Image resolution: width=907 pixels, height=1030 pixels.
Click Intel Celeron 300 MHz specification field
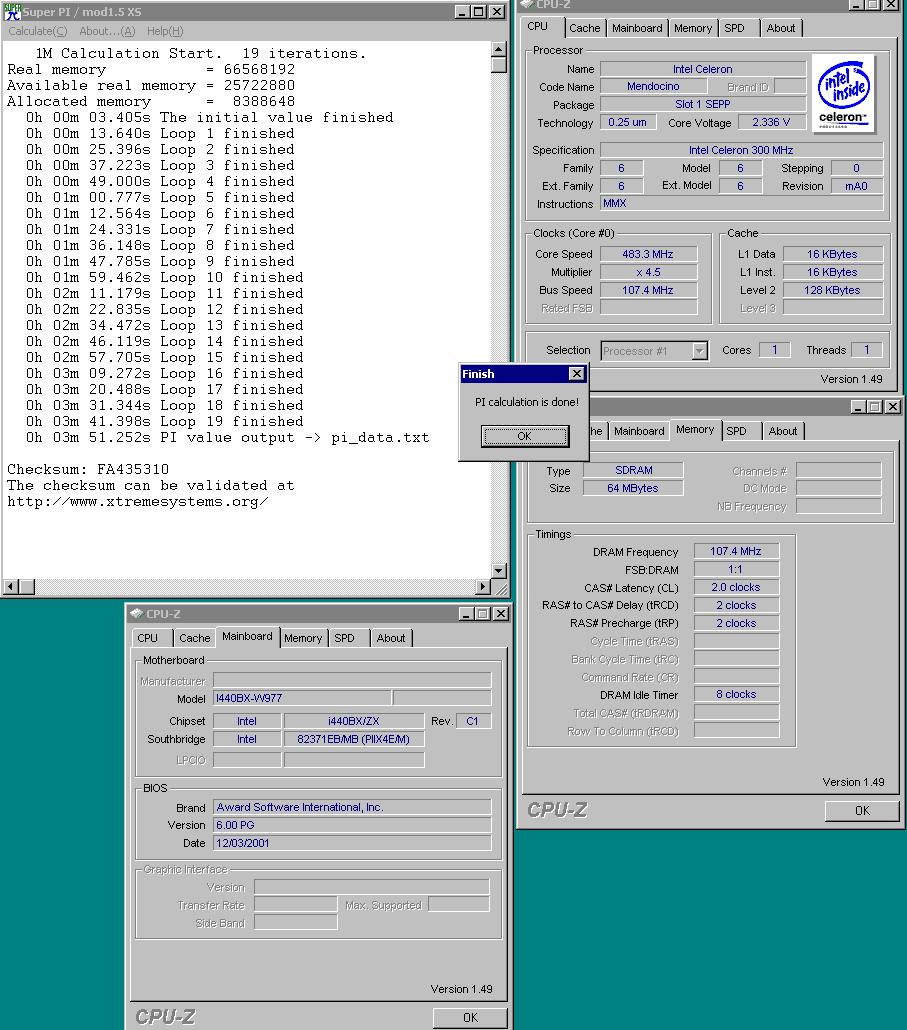741,150
